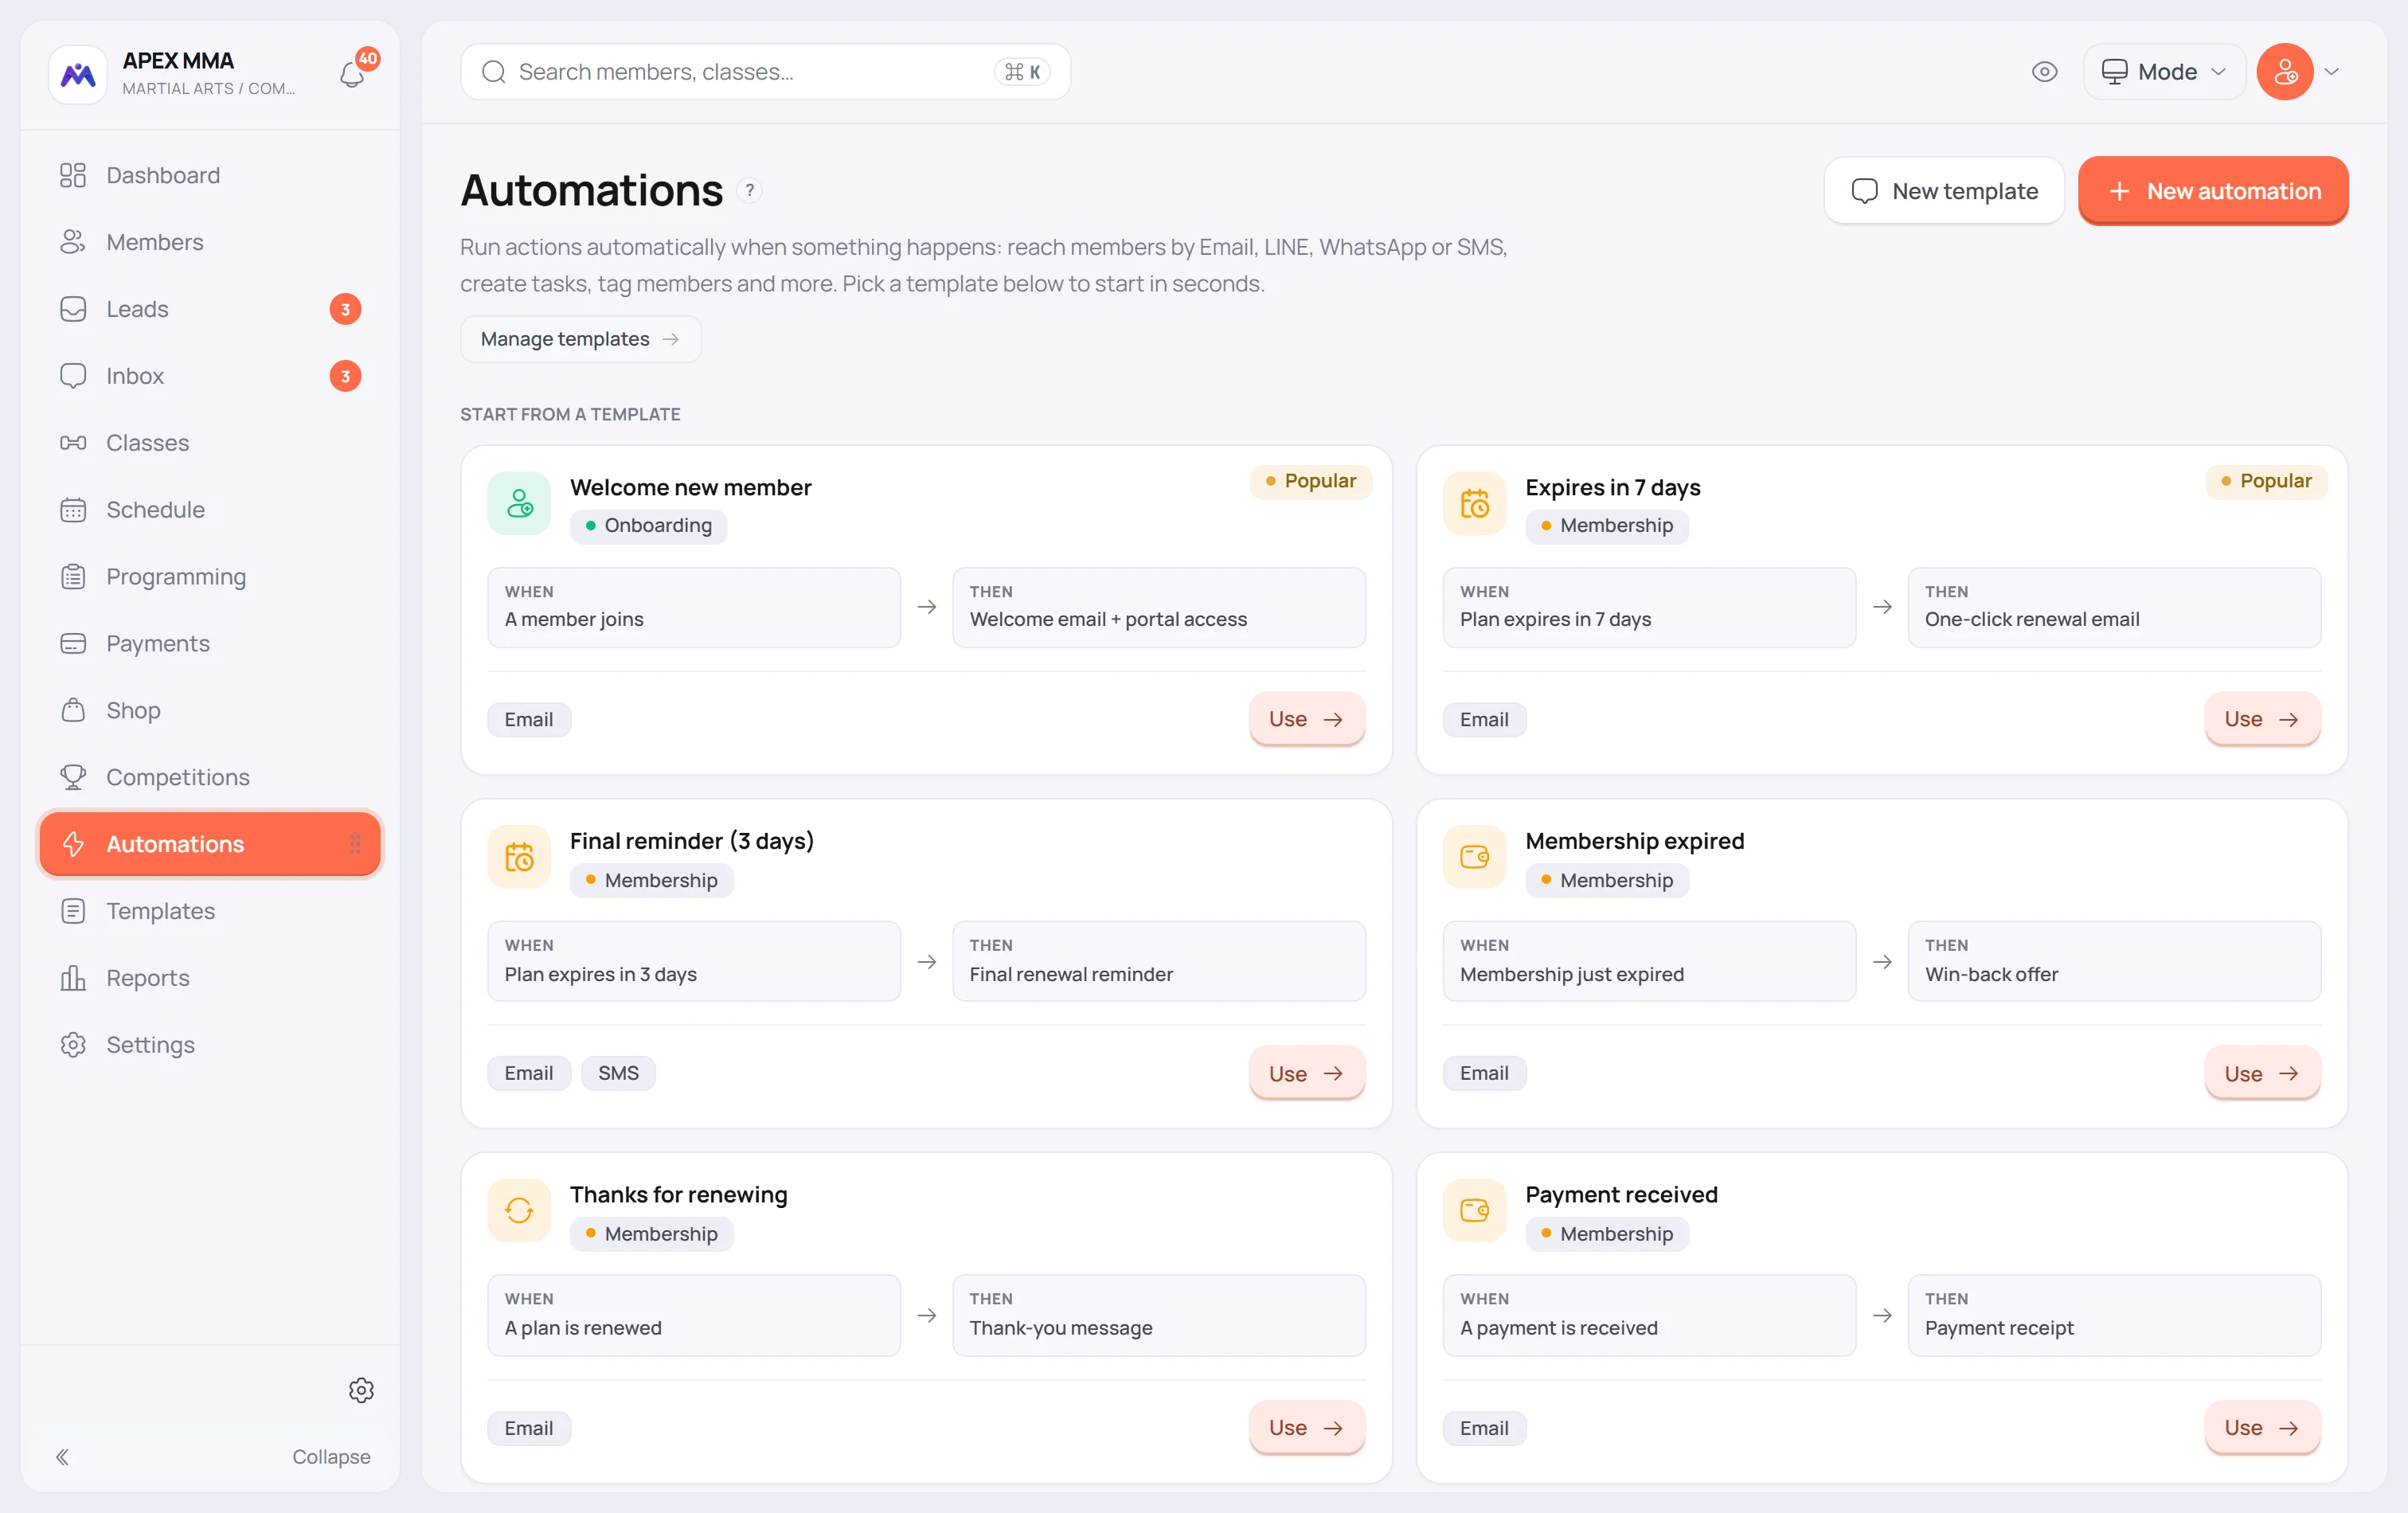Click the Payment received wallet icon
The width and height of the screenshot is (2408, 1513).
coord(1474,1210)
